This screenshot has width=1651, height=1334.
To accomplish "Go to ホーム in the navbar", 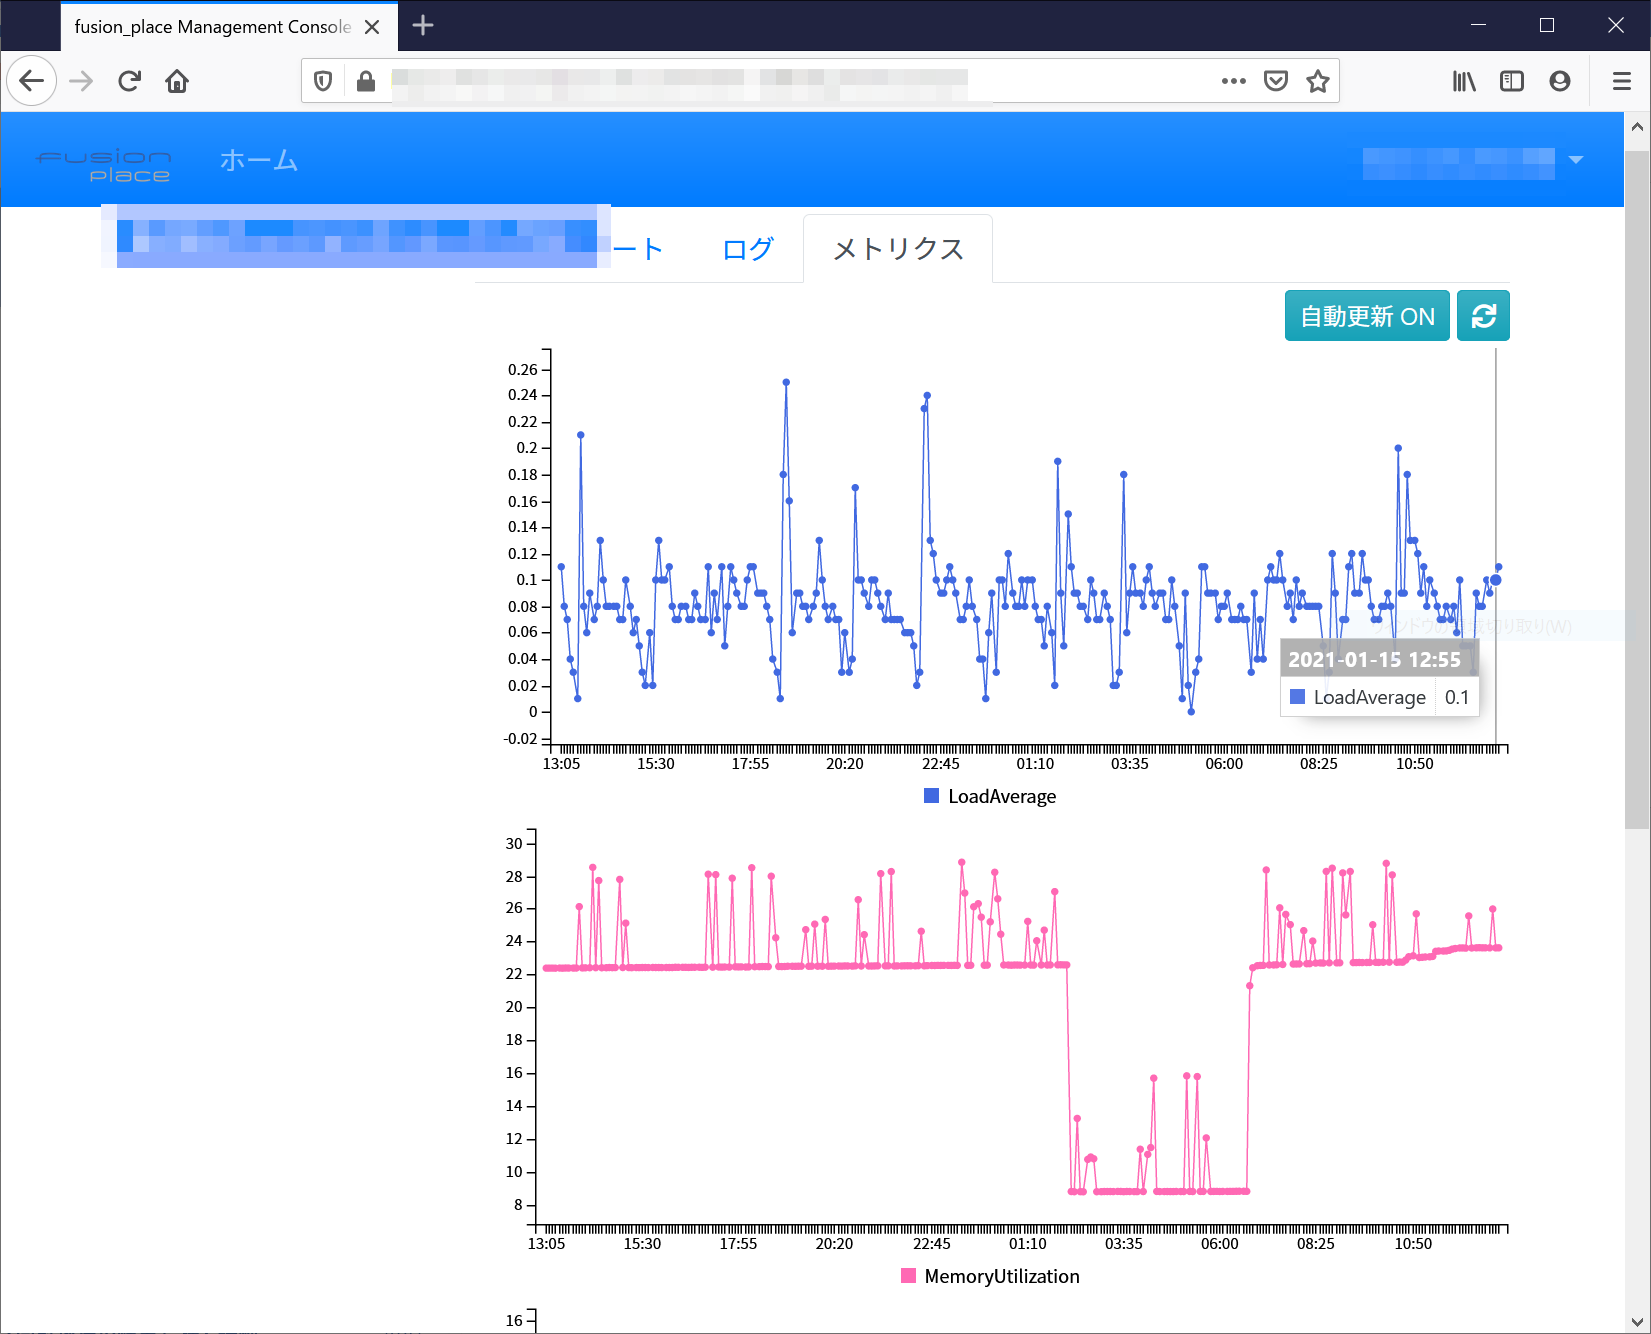I will 259,160.
